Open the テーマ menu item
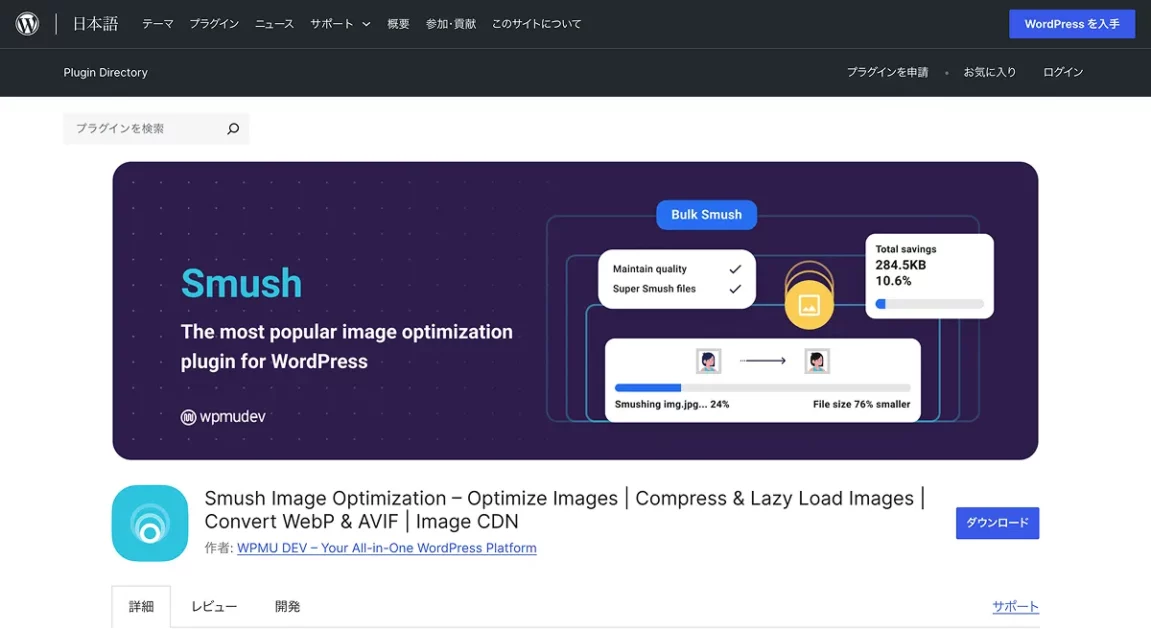The height and width of the screenshot is (630, 1151). (158, 24)
